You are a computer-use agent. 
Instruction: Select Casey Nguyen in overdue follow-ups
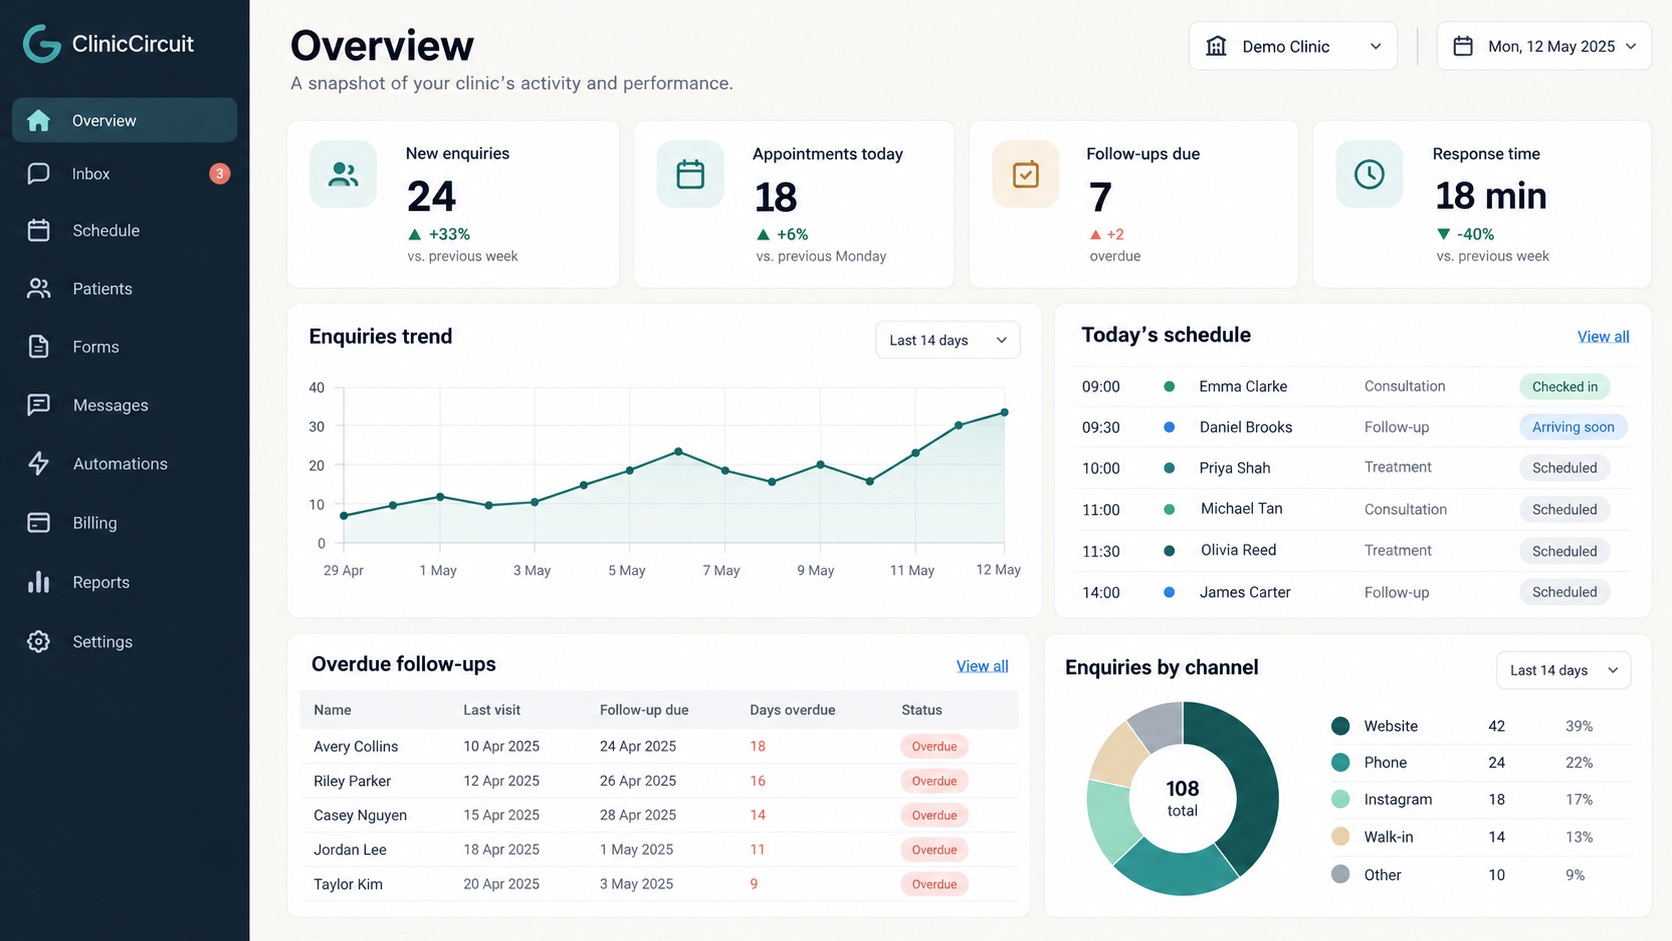(x=360, y=815)
